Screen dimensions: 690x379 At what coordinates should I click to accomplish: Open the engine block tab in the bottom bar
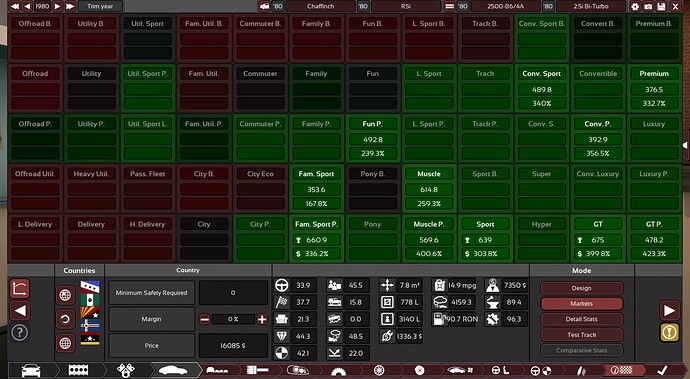tap(78, 371)
